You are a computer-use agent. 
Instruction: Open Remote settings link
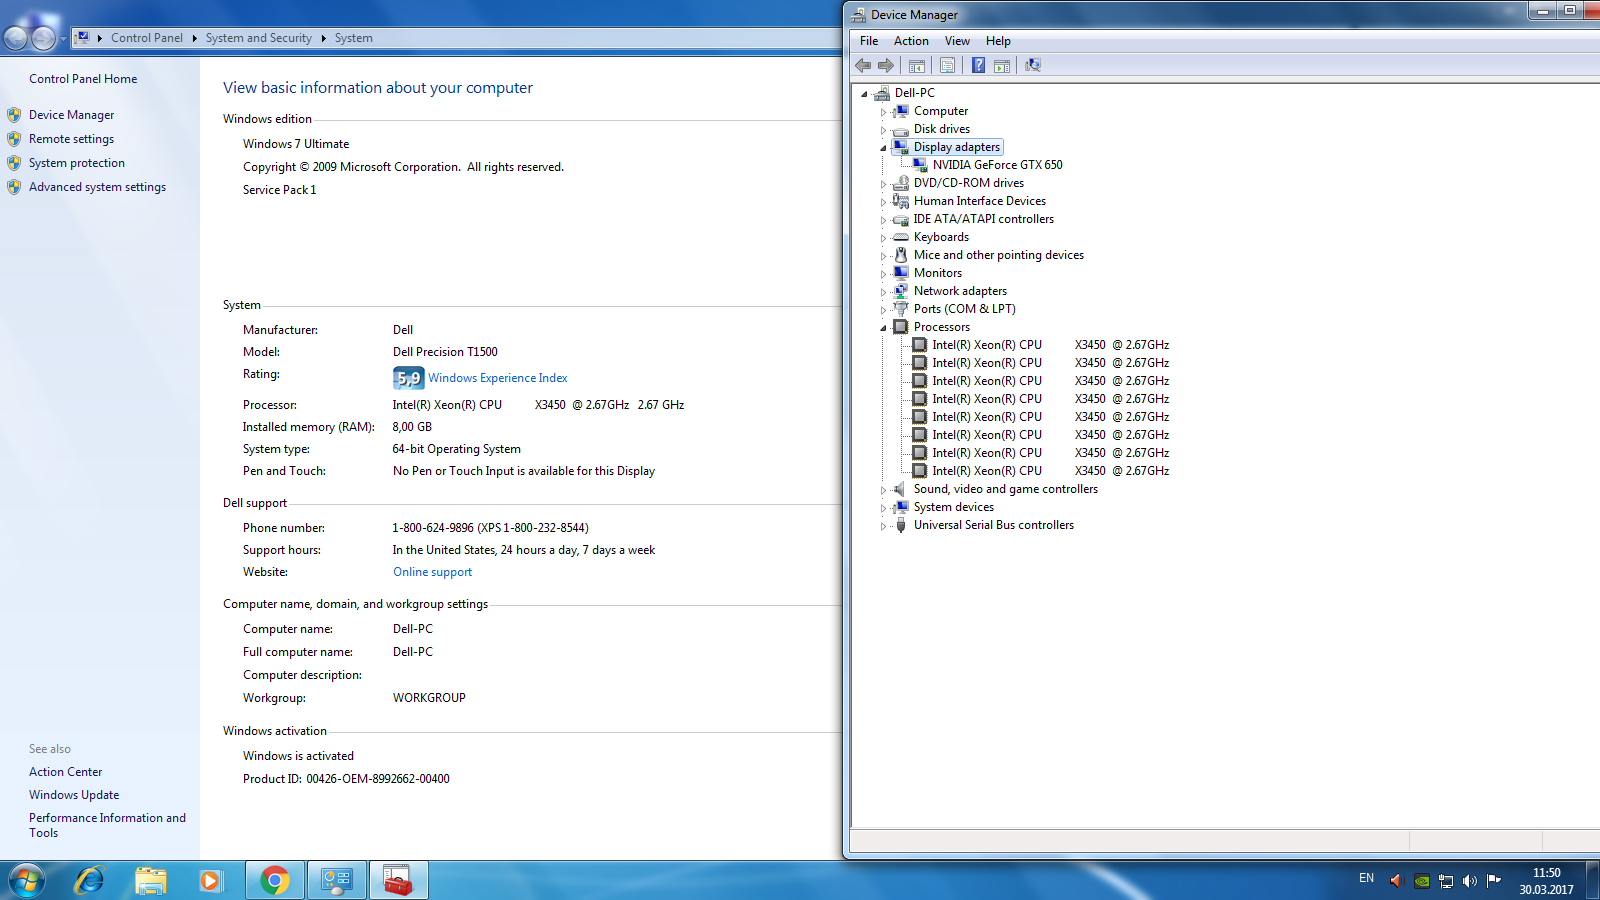(x=71, y=139)
